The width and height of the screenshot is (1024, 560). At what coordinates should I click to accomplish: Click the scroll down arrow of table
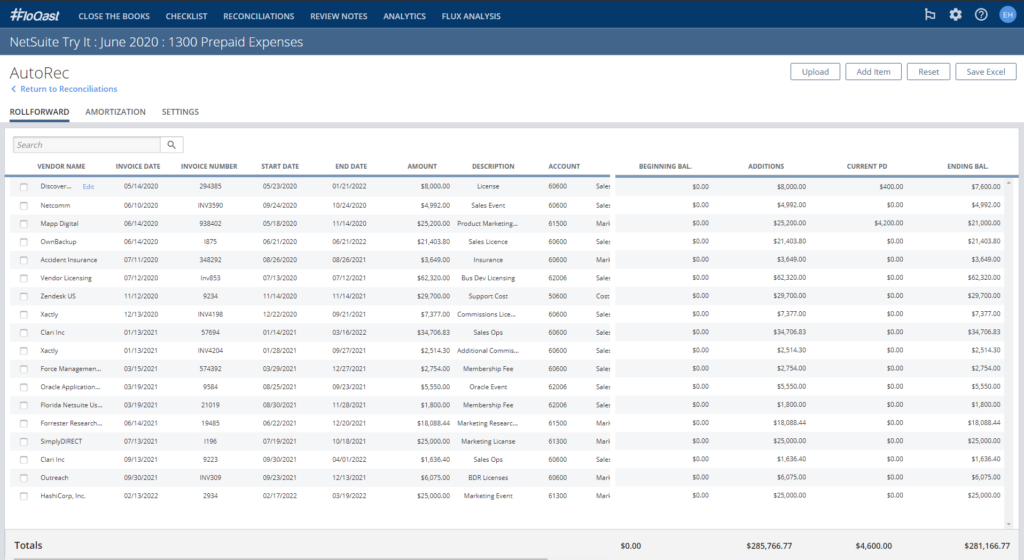1008,524
